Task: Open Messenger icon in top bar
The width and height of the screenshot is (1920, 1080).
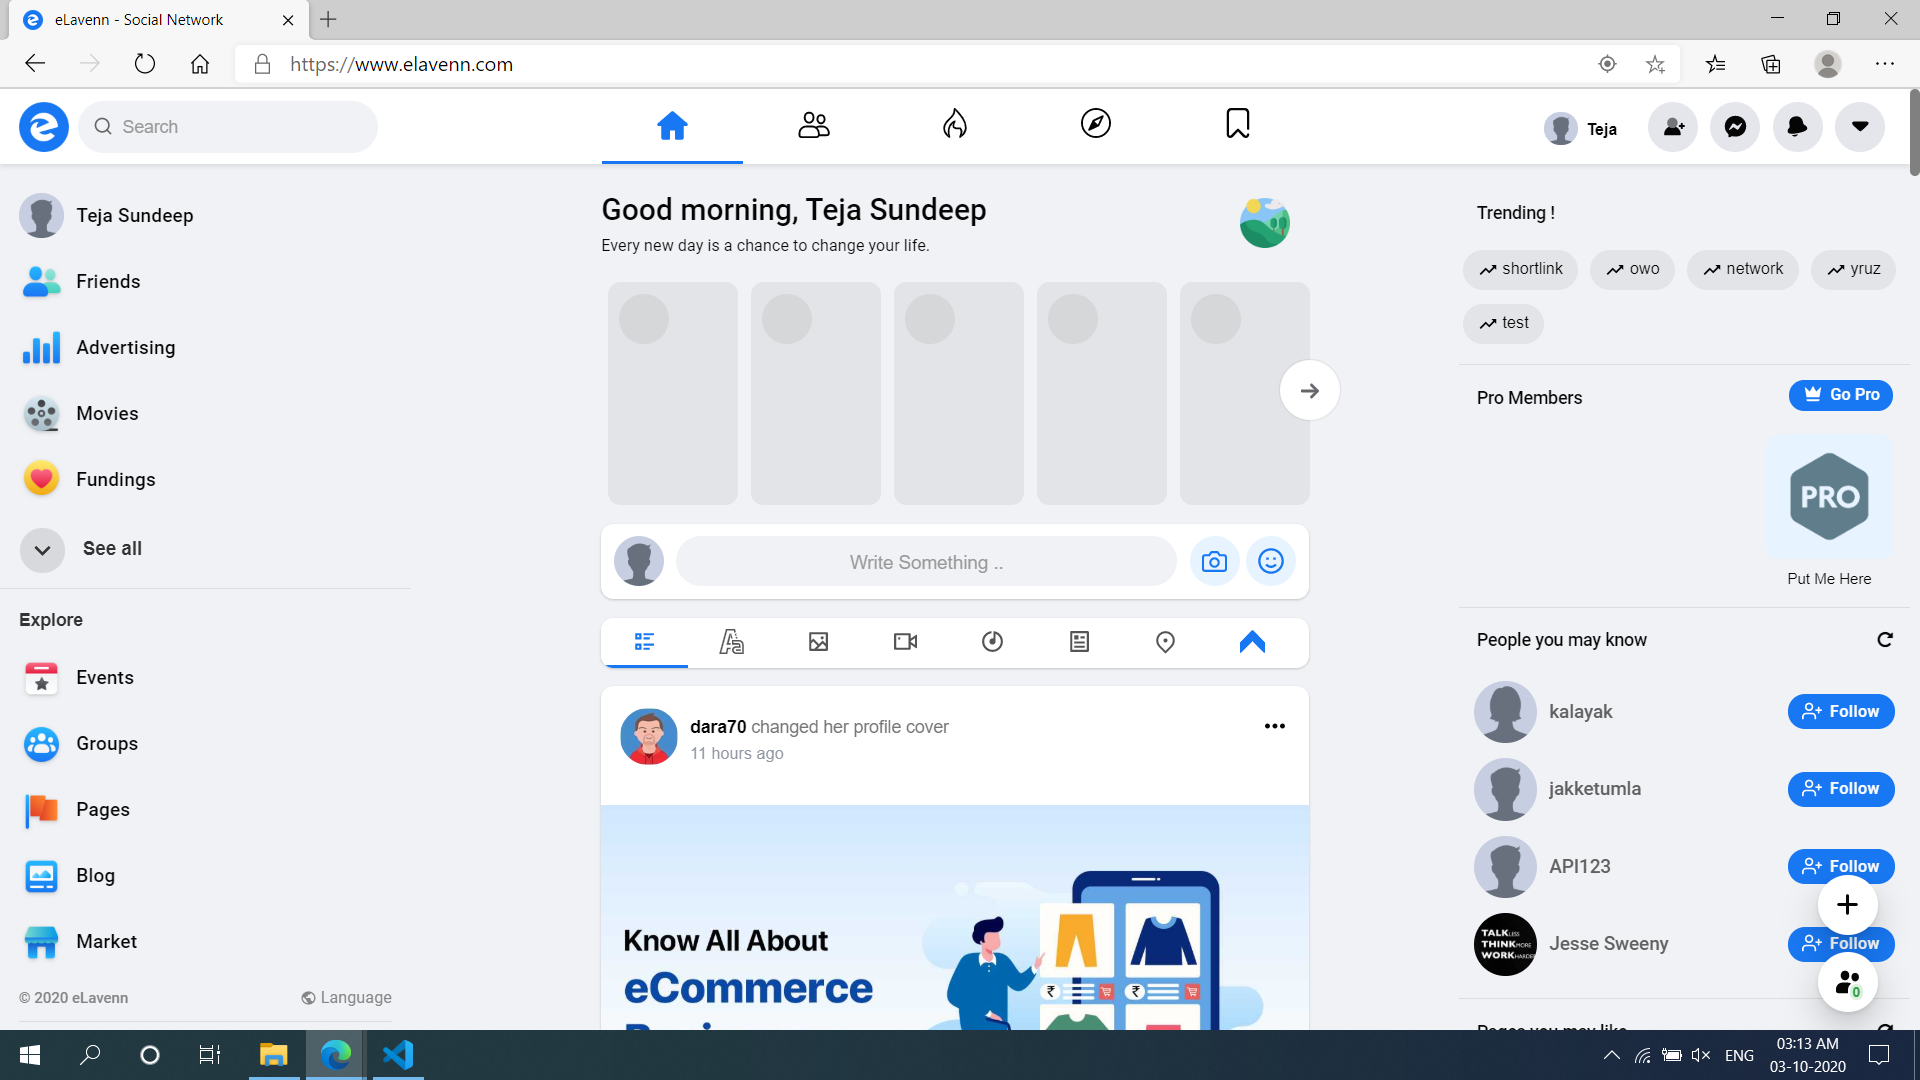Action: point(1735,127)
